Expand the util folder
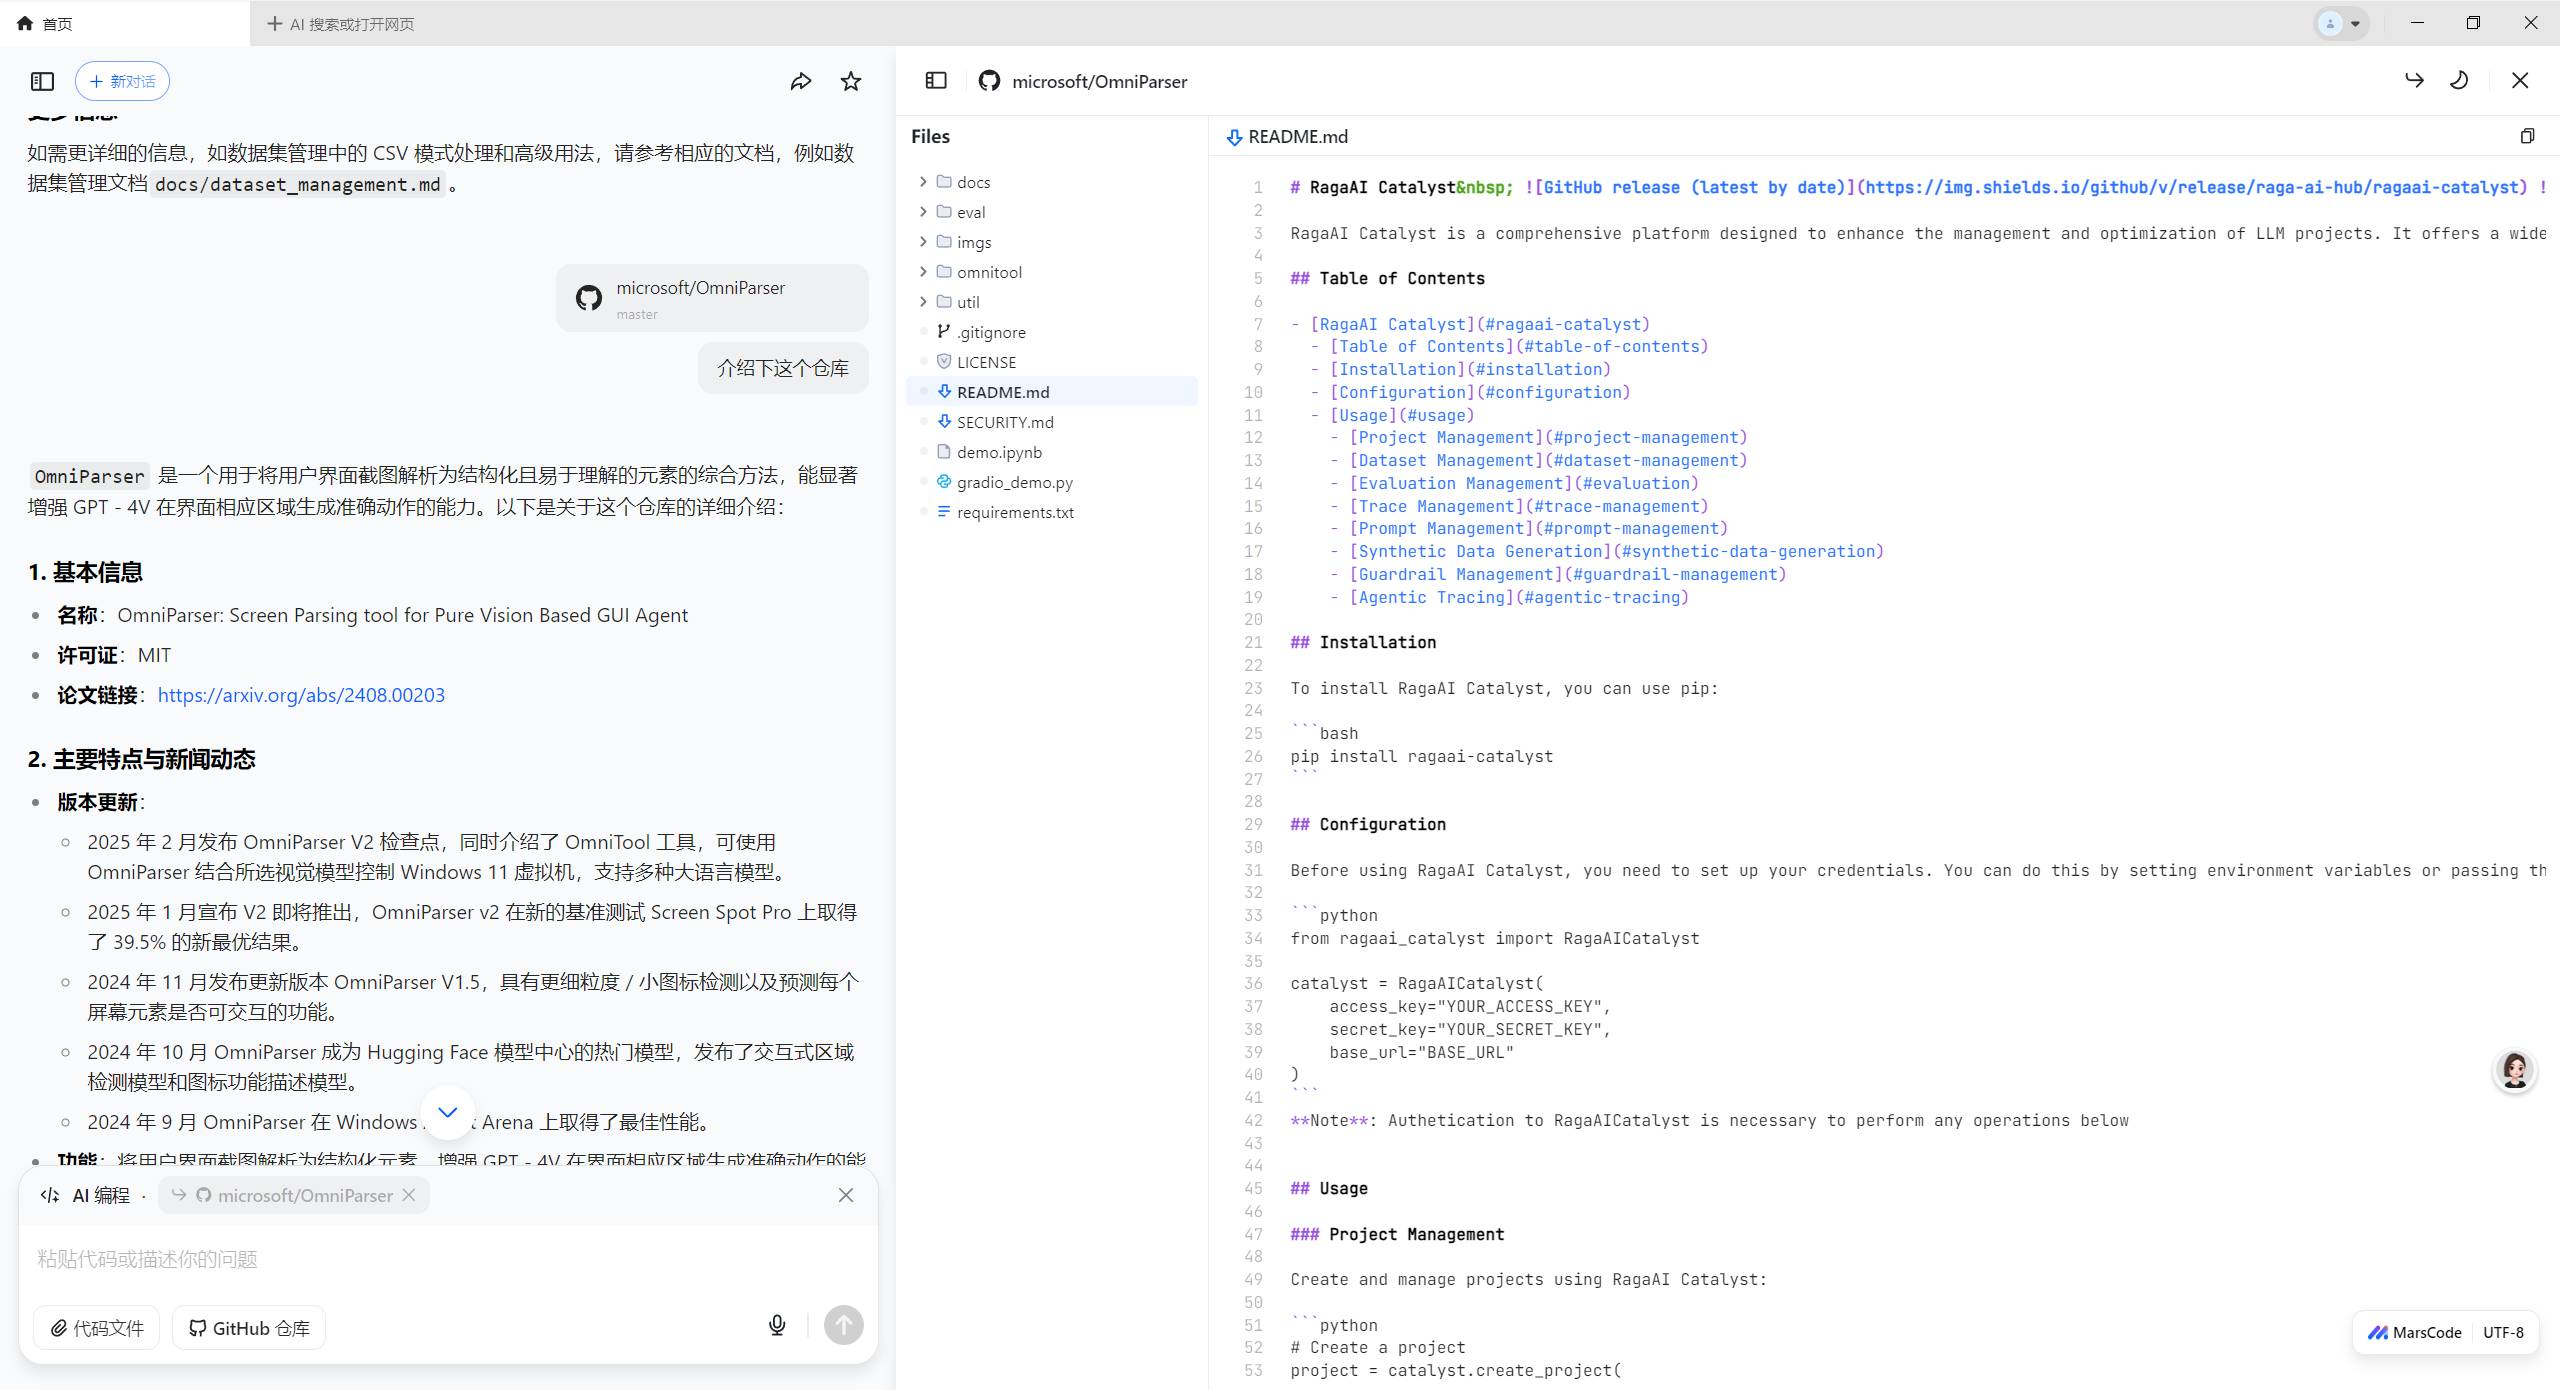 click(x=1052, y=302)
